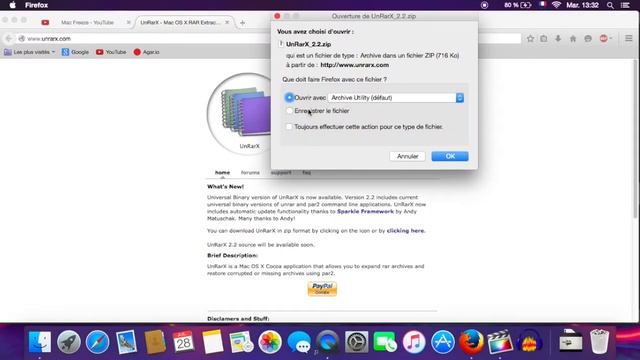
Task: Open System Preferences from the Dock
Action: coord(356,342)
